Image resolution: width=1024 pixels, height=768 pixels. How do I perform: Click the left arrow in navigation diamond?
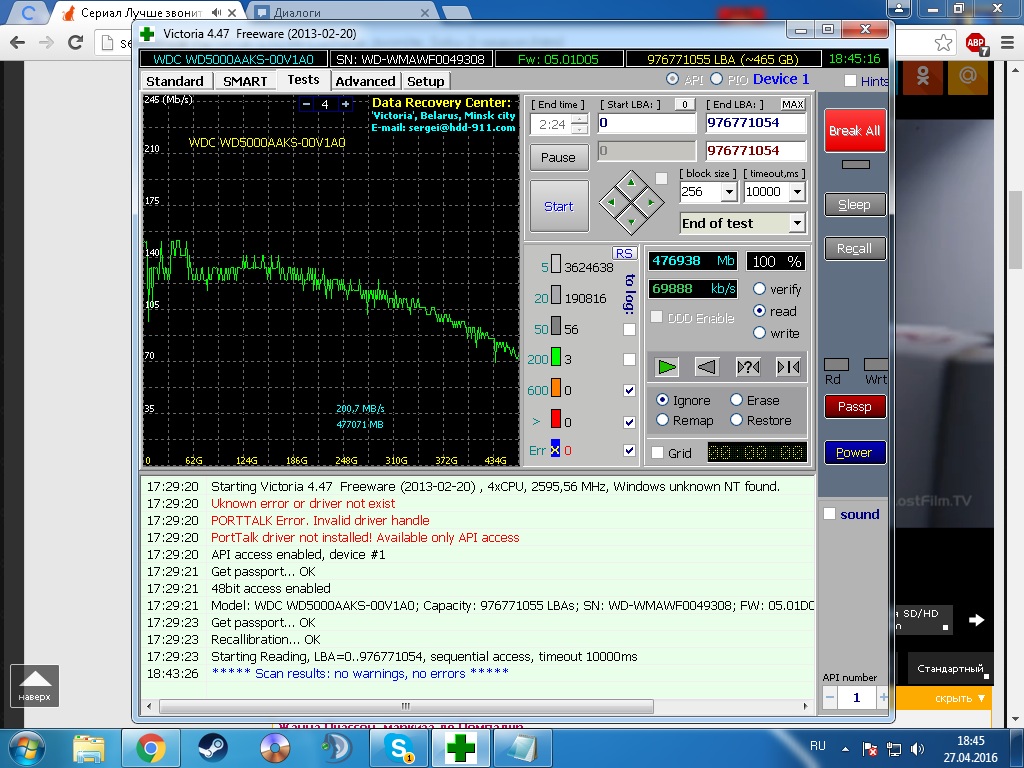tap(611, 202)
